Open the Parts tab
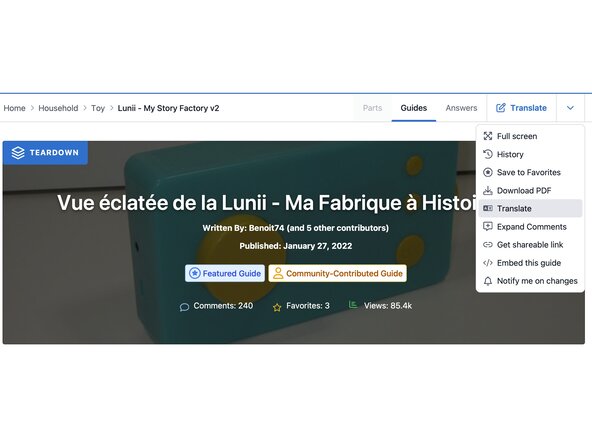The width and height of the screenshot is (592, 444). point(372,108)
